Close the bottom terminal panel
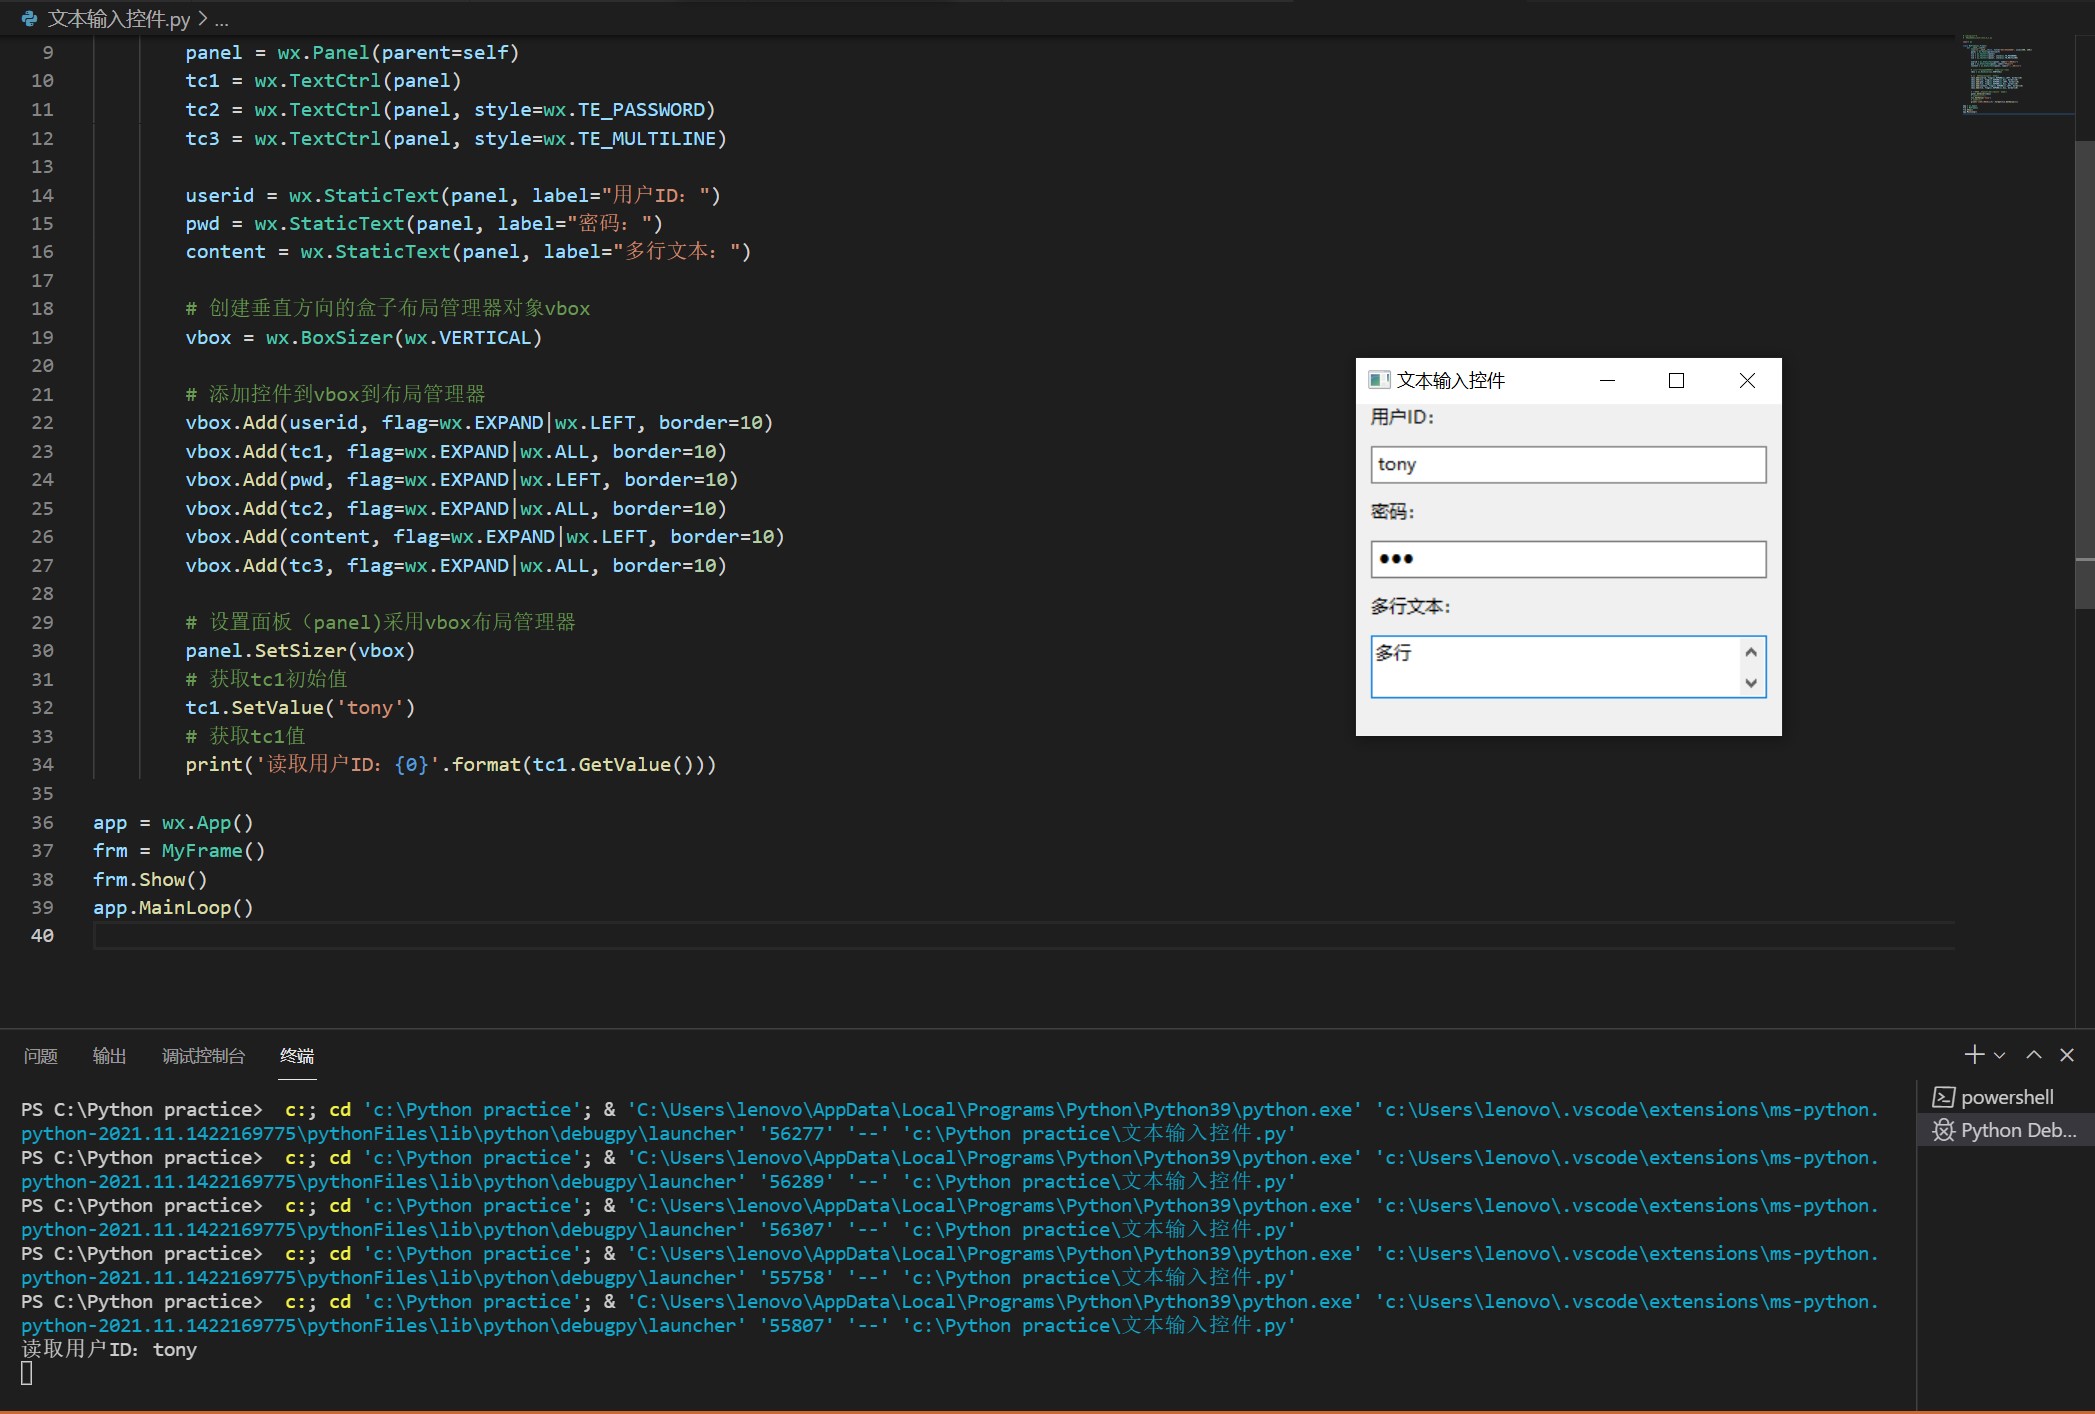 2067,1055
